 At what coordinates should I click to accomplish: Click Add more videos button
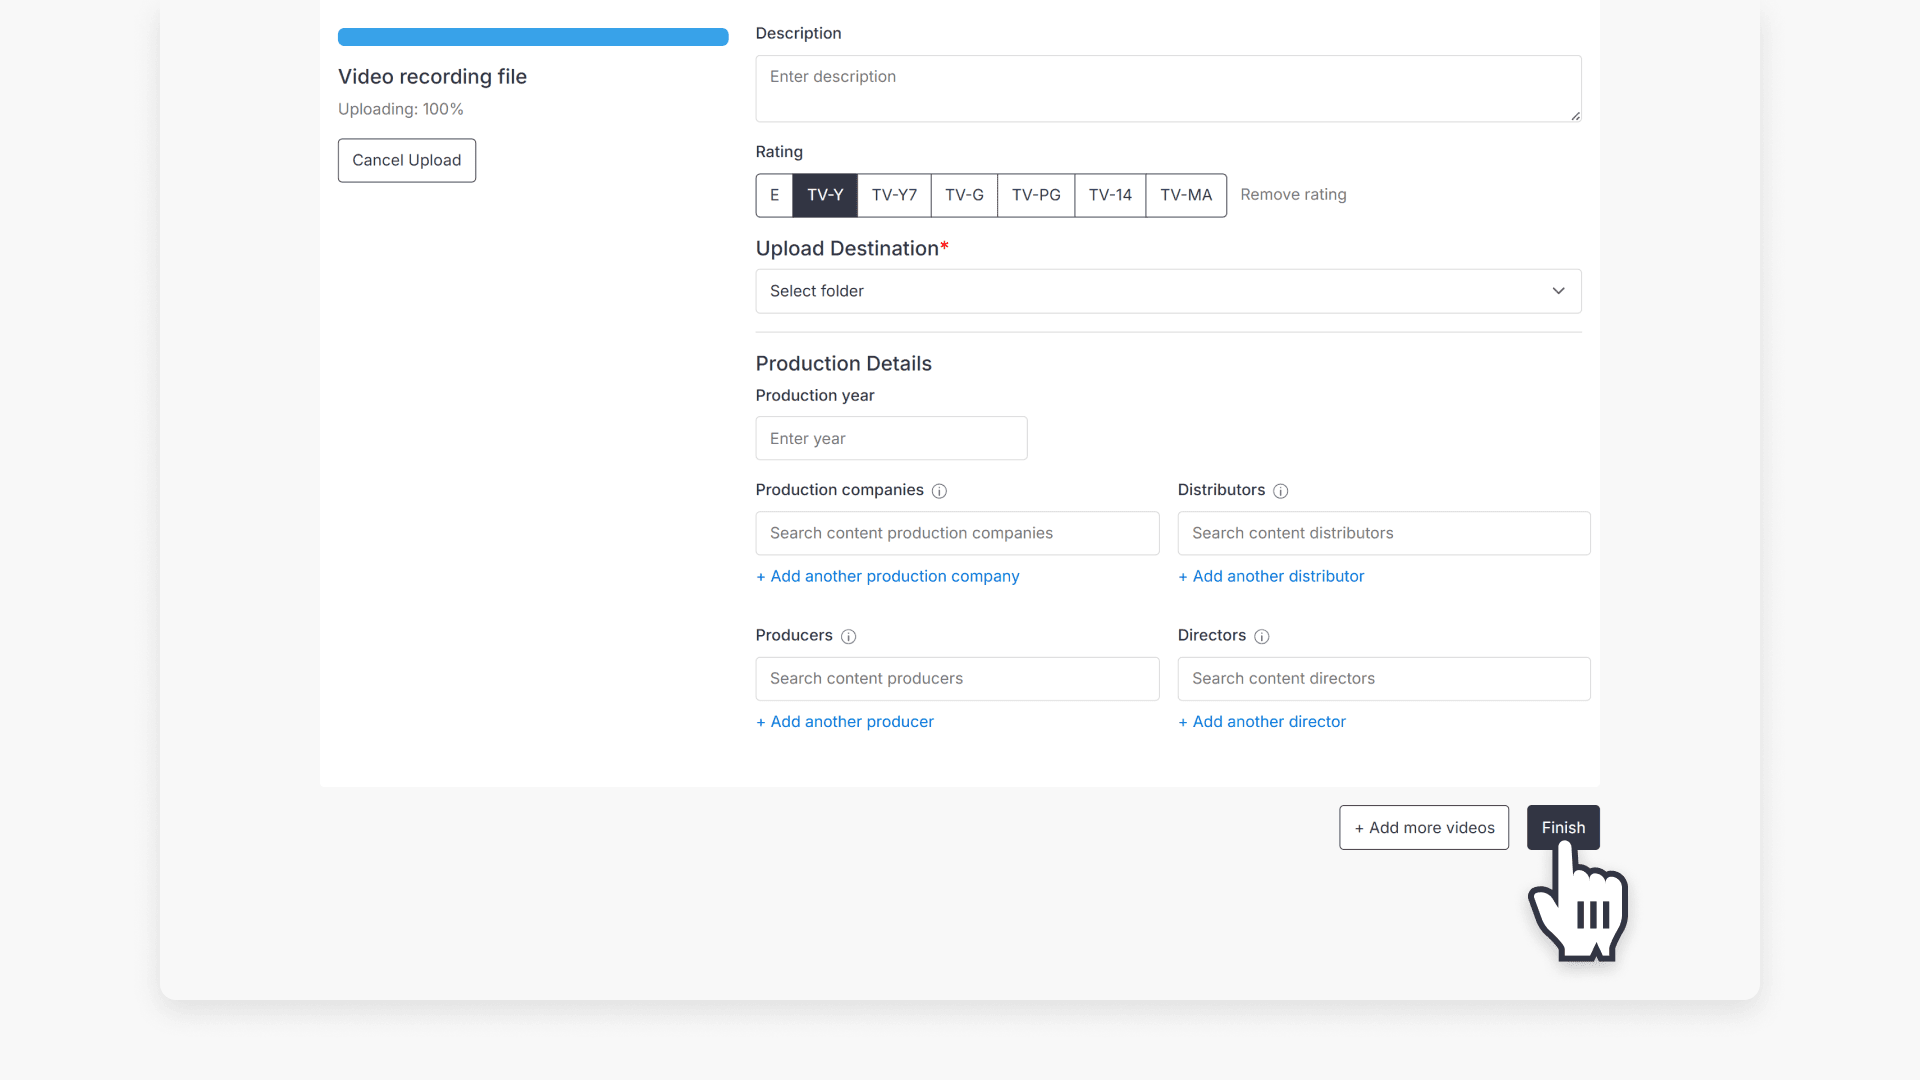(1423, 828)
